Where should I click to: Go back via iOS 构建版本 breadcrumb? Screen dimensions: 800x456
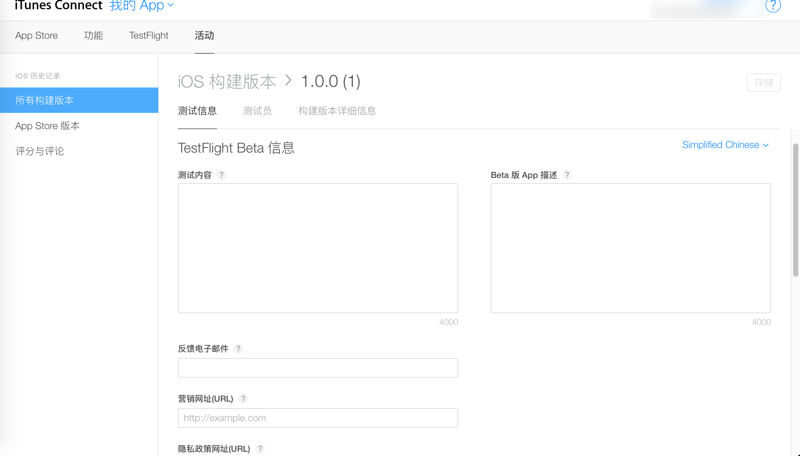click(x=227, y=82)
